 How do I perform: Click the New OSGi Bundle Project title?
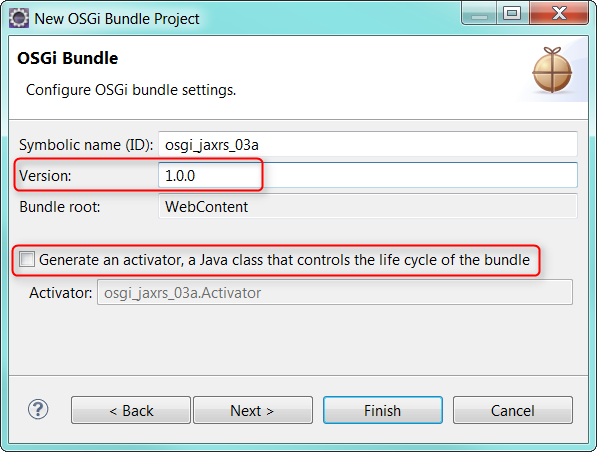pyautogui.click(x=117, y=19)
